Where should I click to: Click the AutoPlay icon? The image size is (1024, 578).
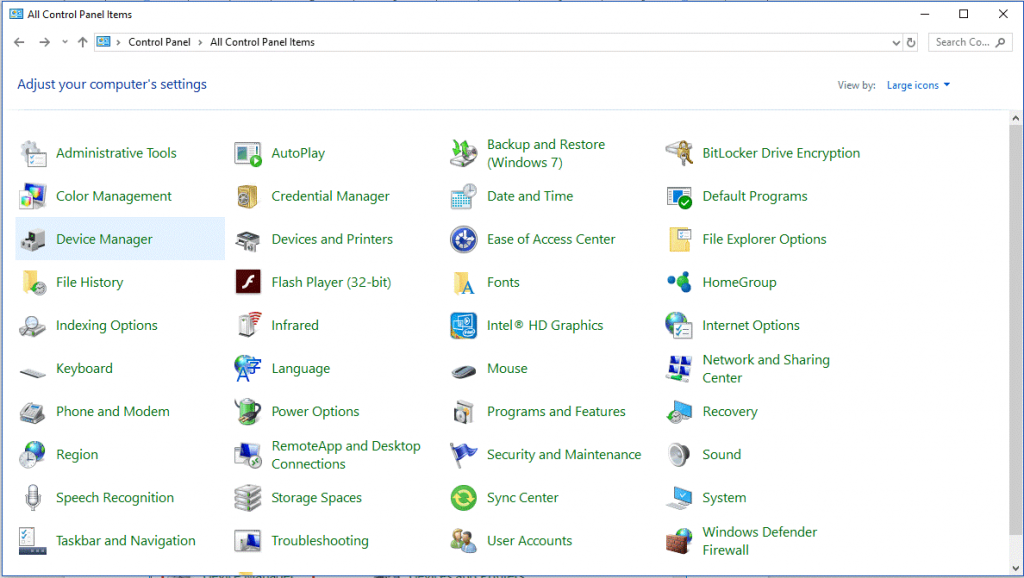(x=248, y=153)
